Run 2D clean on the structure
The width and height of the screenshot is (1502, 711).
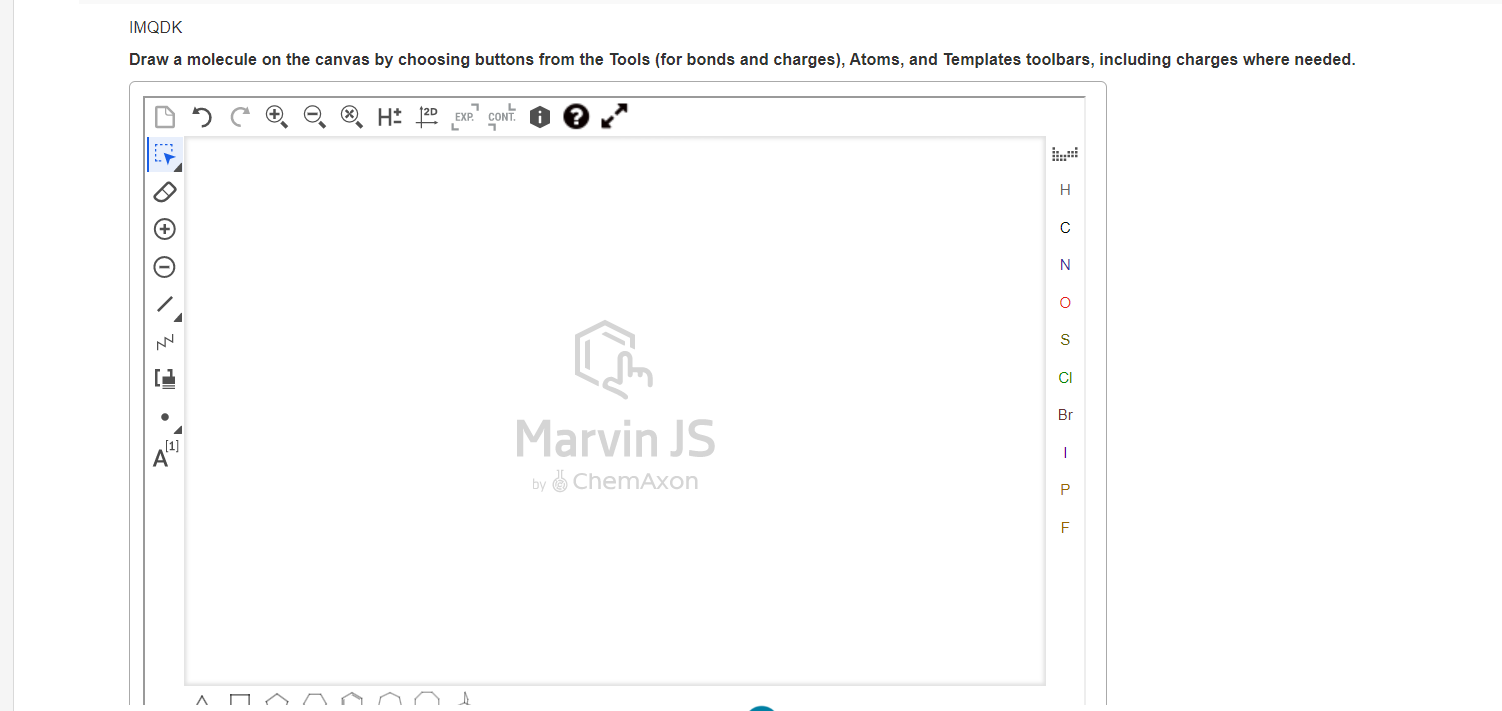click(427, 116)
